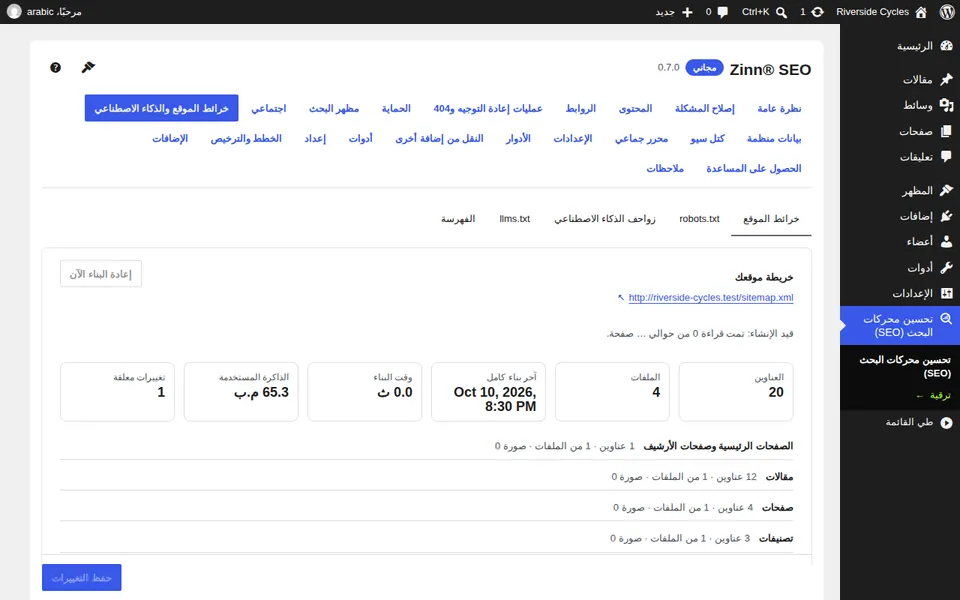This screenshot has width=960, height=600.
Task: Open الحصول على المساعدة link
Action: pos(754,168)
